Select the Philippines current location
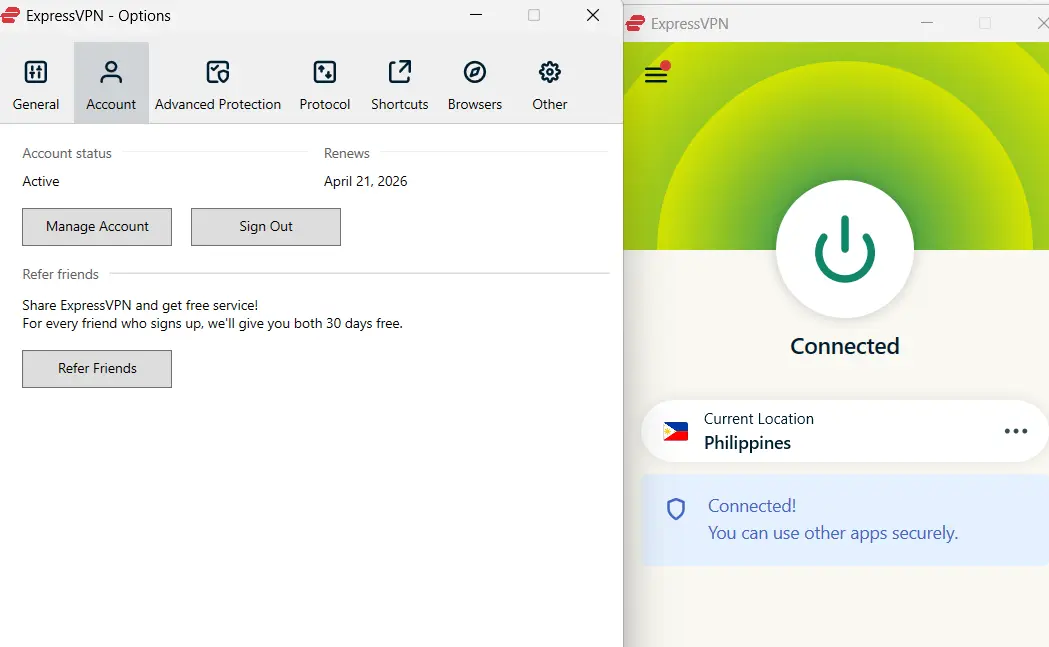 [x=844, y=431]
